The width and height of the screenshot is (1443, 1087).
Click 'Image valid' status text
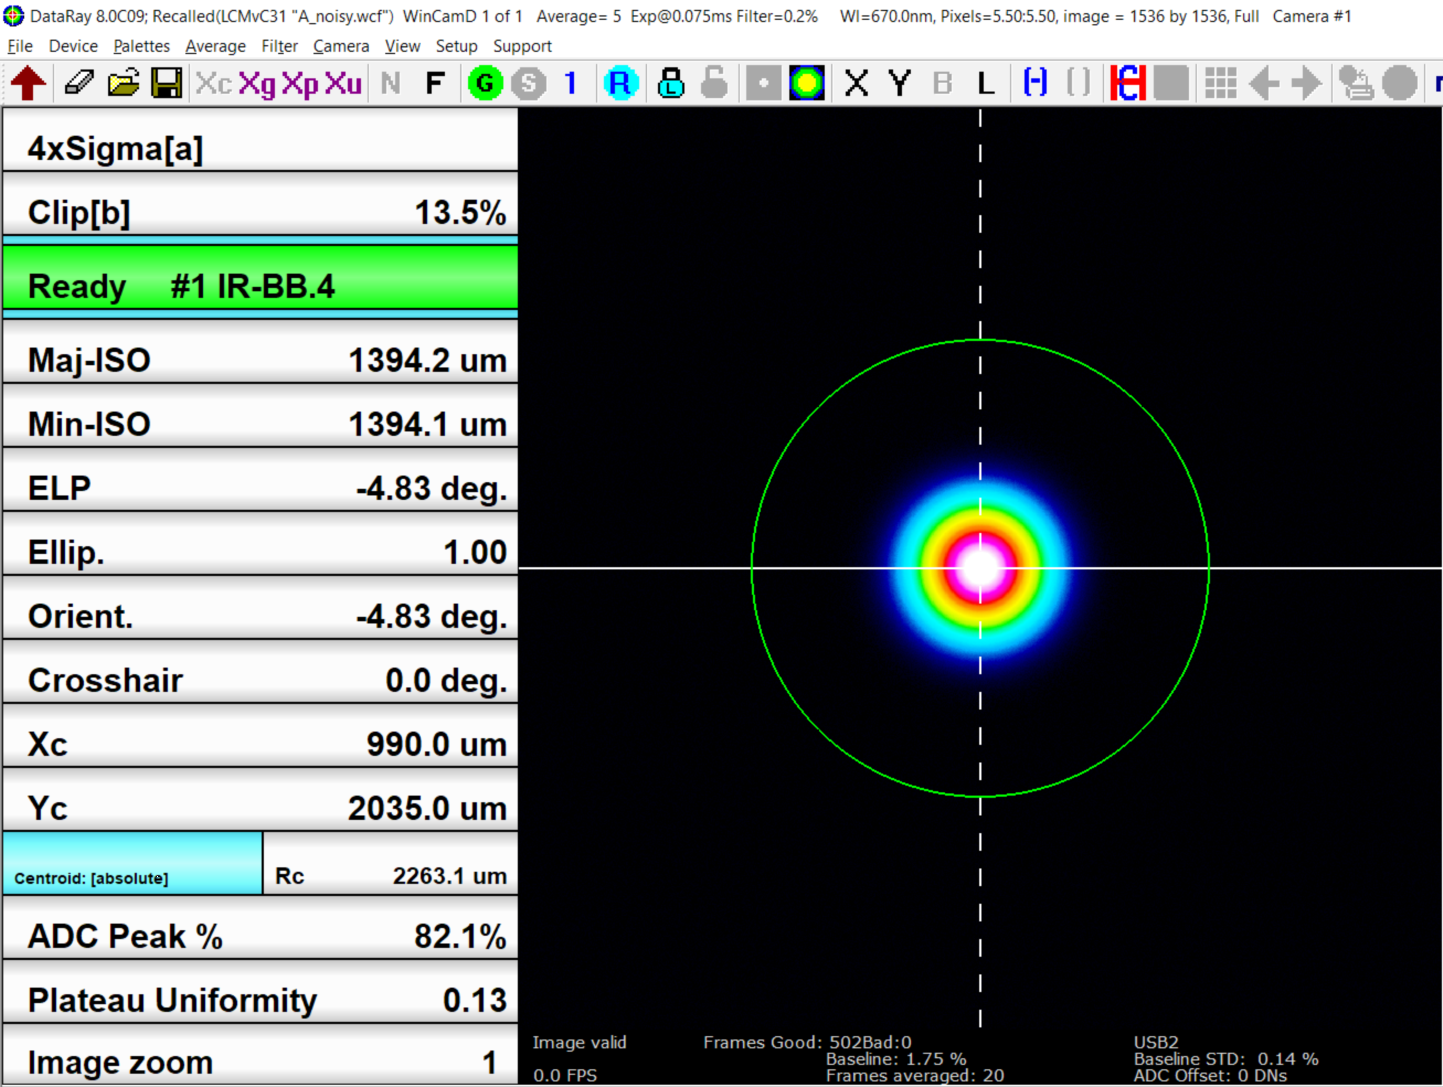click(580, 1042)
